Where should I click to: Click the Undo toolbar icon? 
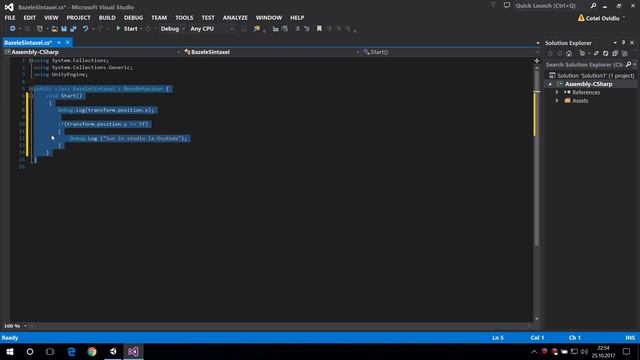click(86, 29)
